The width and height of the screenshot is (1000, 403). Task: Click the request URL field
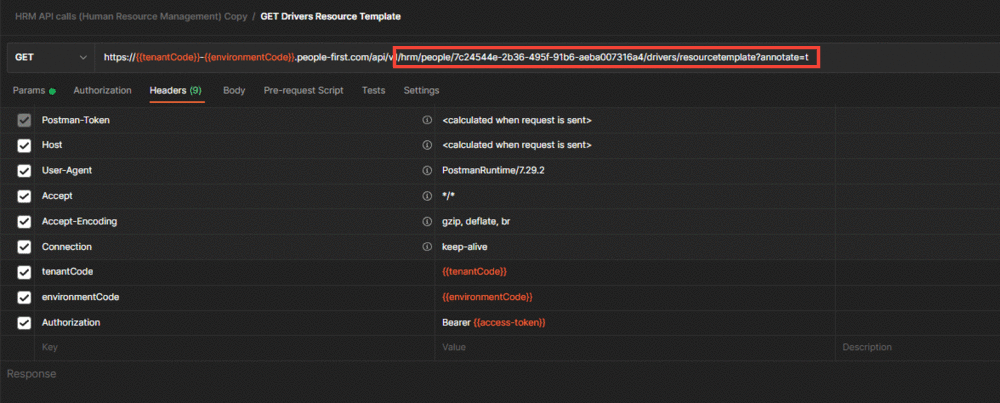point(547,57)
